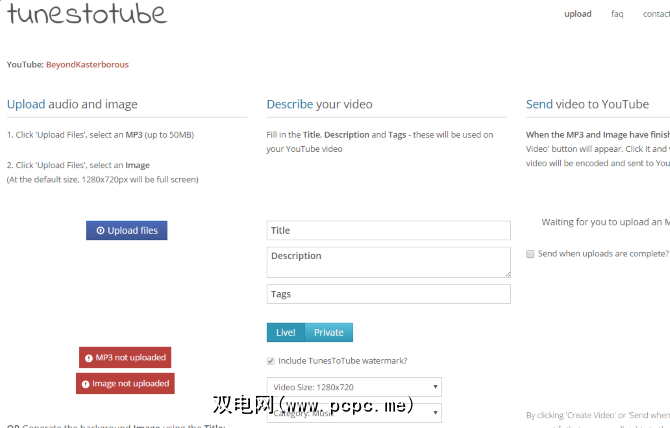Open BeyondKasterborous YouTube account link
670x428 pixels.
(x=87, y=64)
